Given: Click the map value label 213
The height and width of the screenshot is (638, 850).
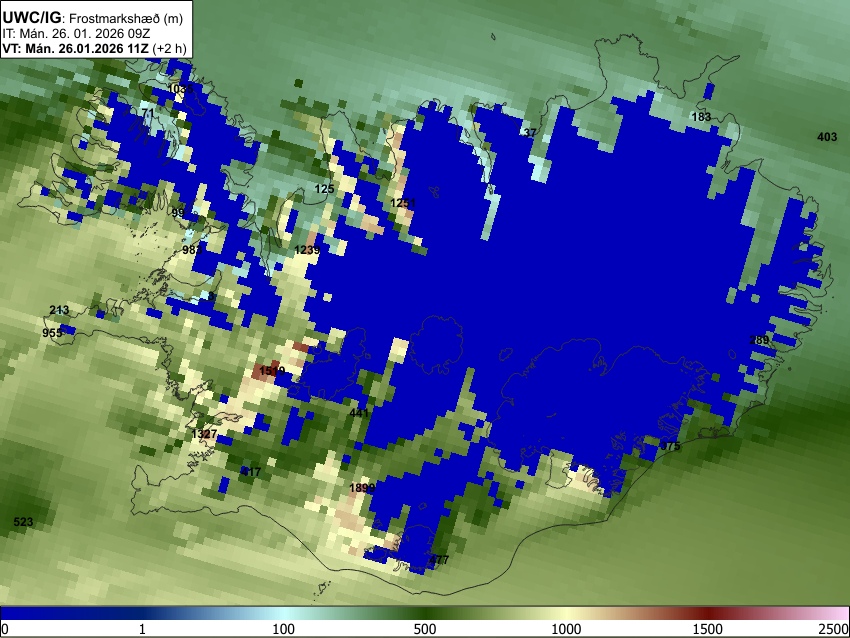Looking at the screenshot, I should (59, 310).
